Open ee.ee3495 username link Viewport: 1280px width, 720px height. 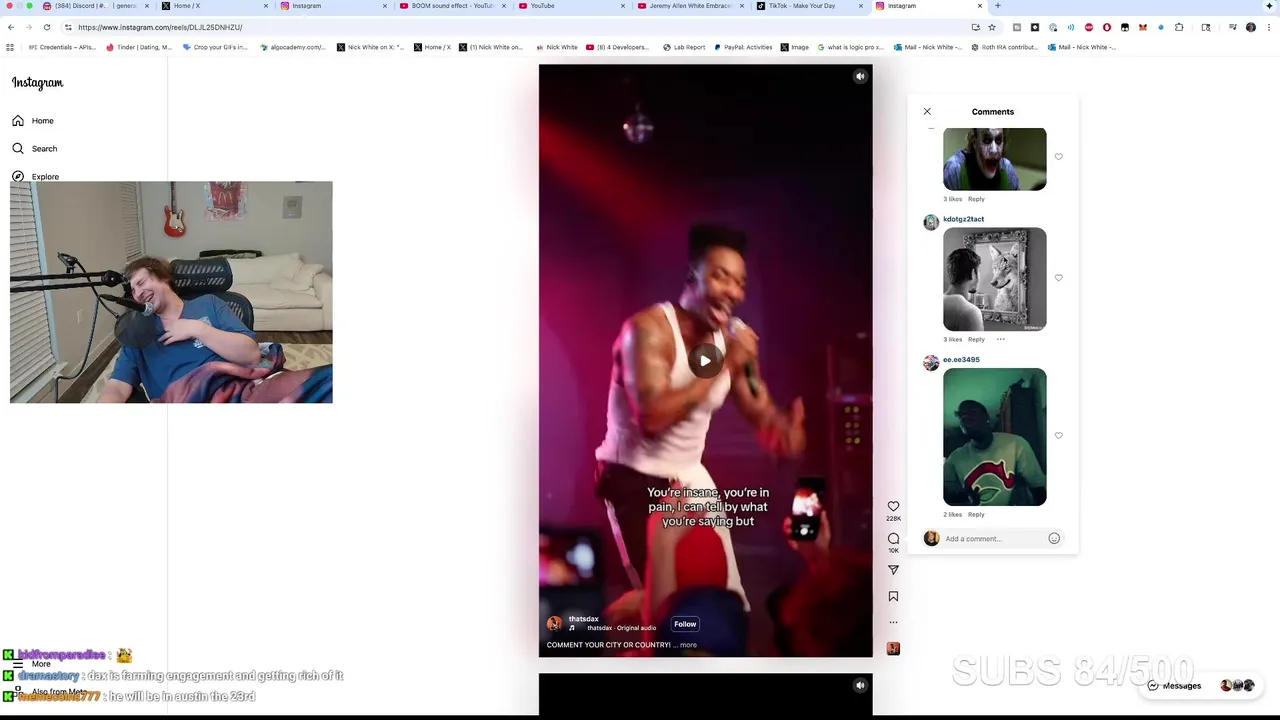(961, 359)
